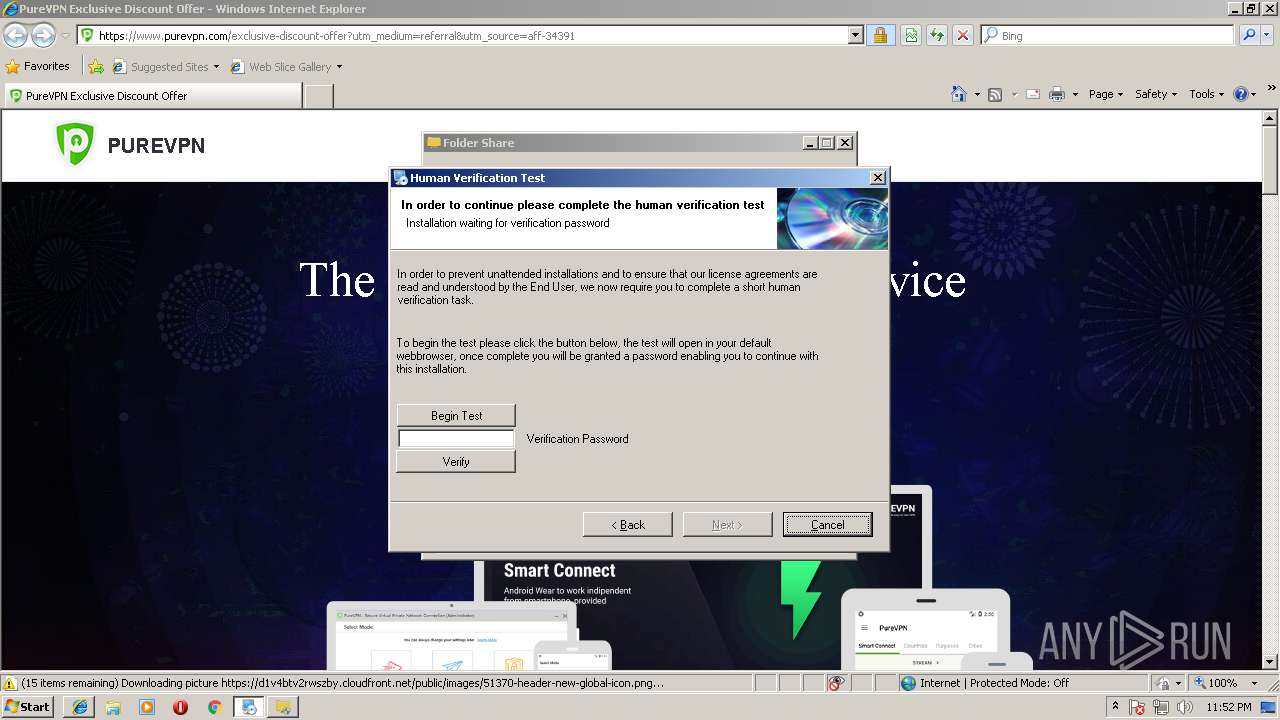1280x720 pixels.
Task: Show hidden tray icons arrow
Action: click(1116, 706)
